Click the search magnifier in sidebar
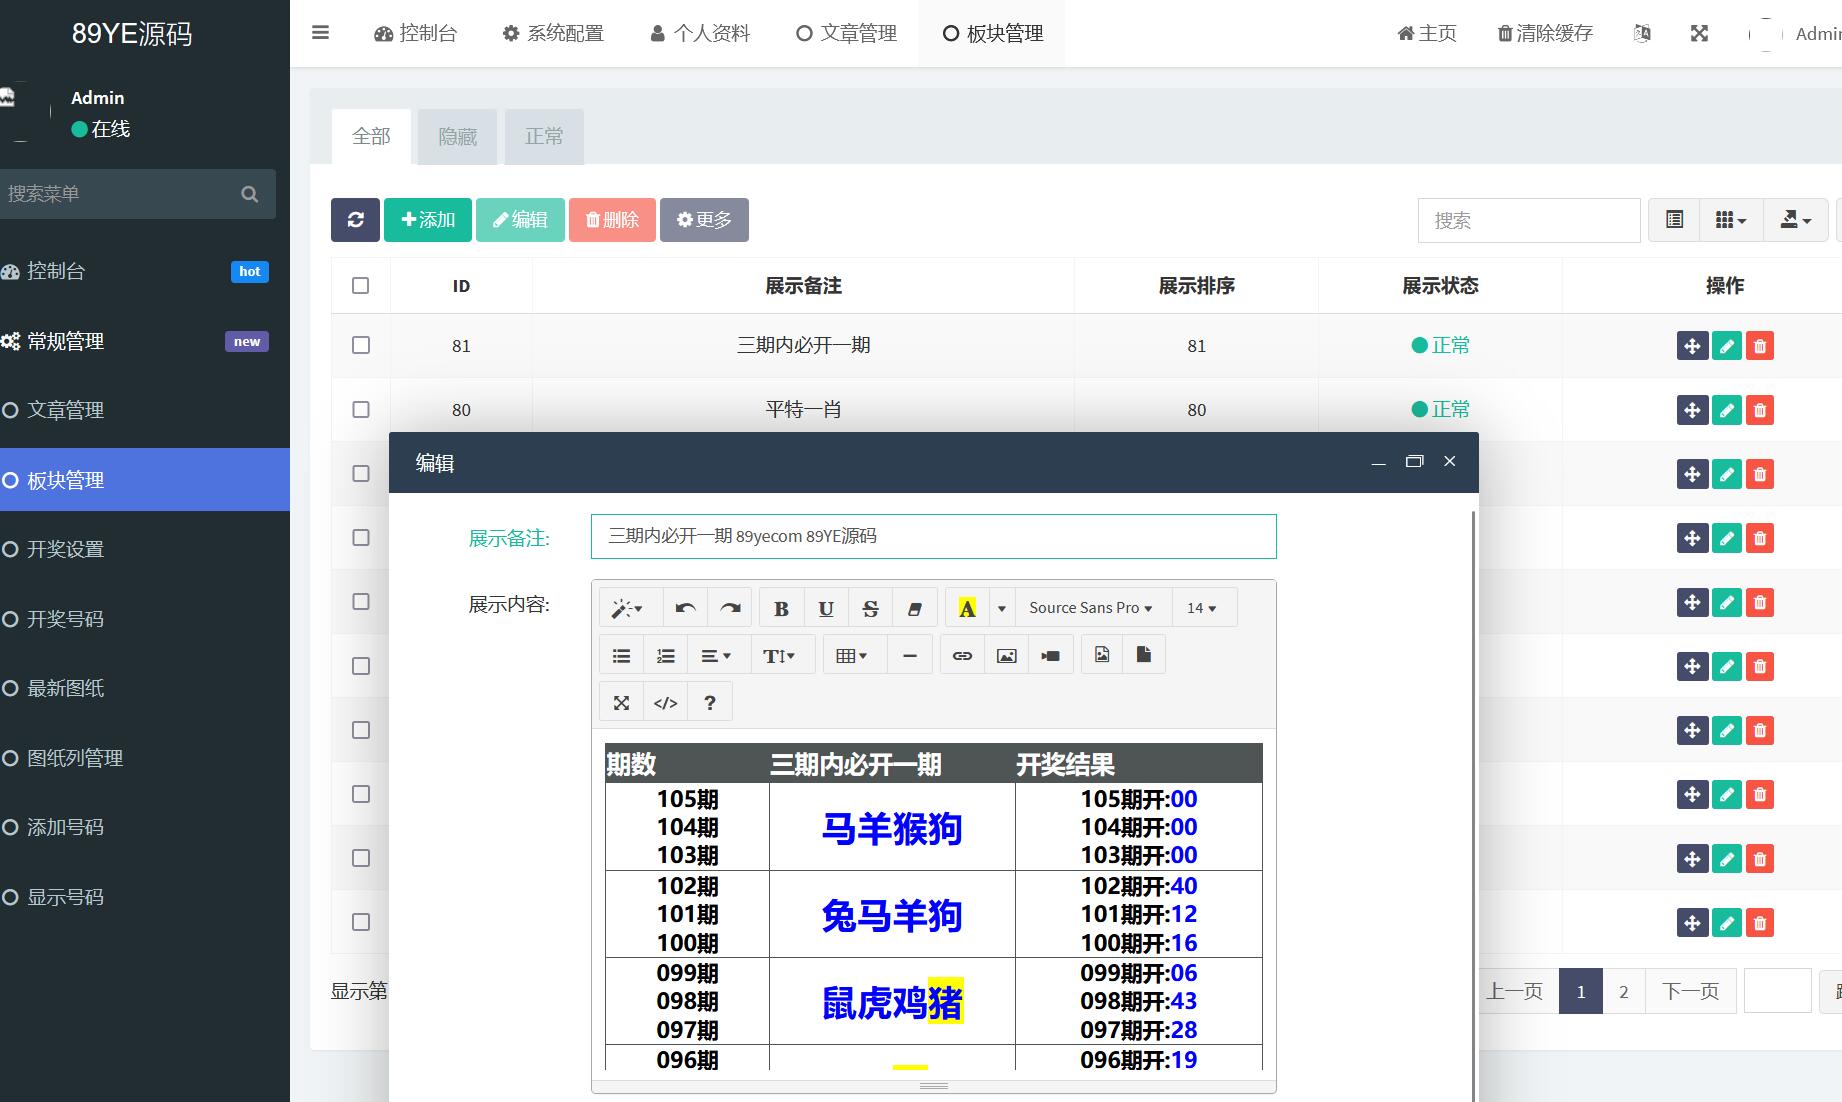The height and width of the screenshot is (1102, 1842). coord(250,194)
